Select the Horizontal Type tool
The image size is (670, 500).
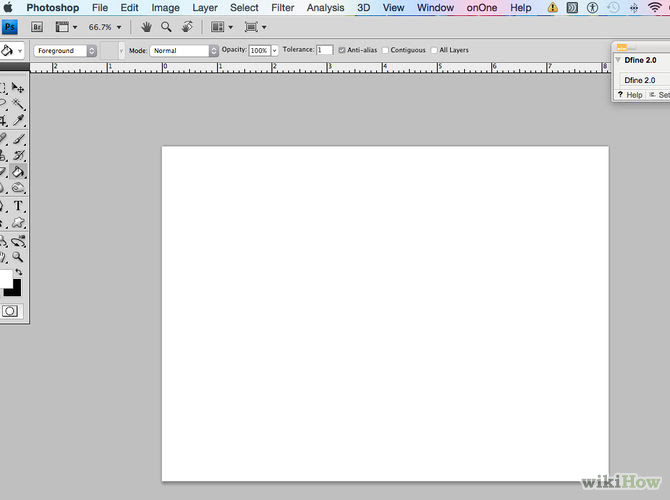18,206
